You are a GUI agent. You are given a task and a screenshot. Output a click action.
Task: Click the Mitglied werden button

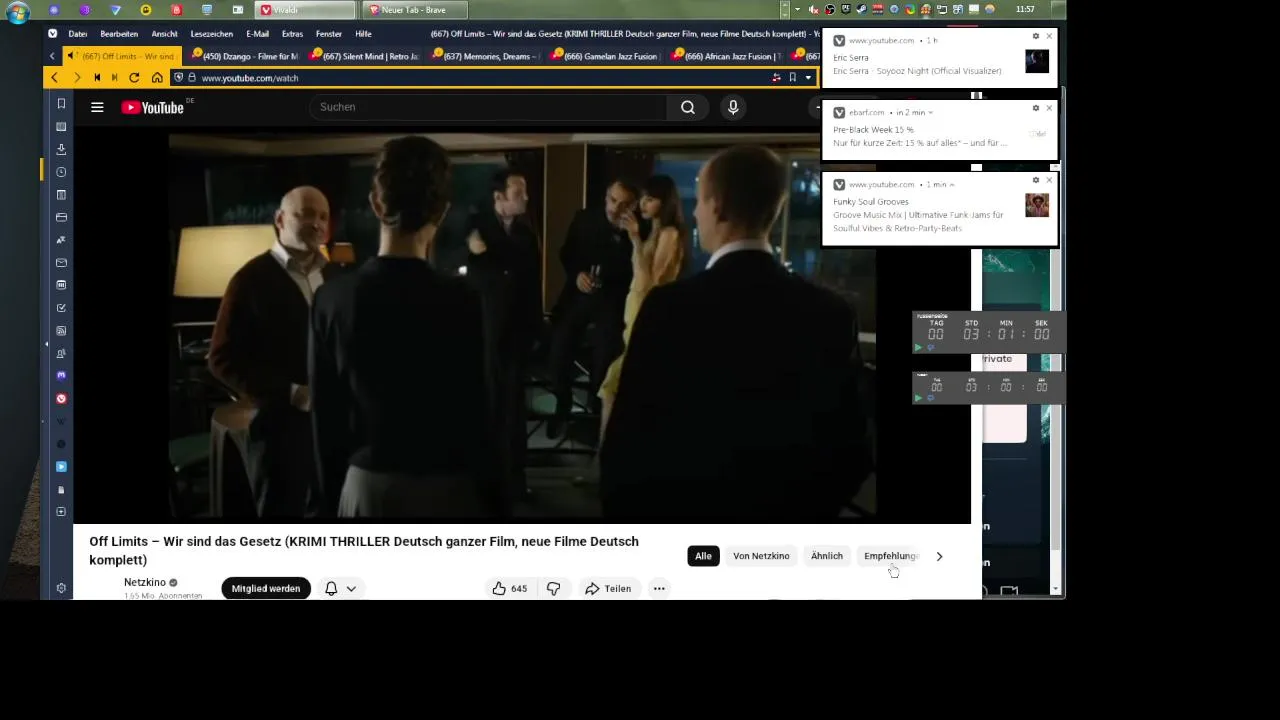click(x=266, y=589)
